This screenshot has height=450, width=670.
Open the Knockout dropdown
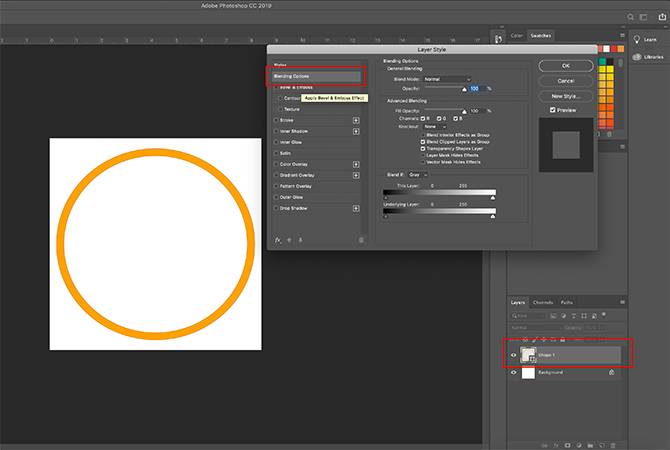[435, 126]
